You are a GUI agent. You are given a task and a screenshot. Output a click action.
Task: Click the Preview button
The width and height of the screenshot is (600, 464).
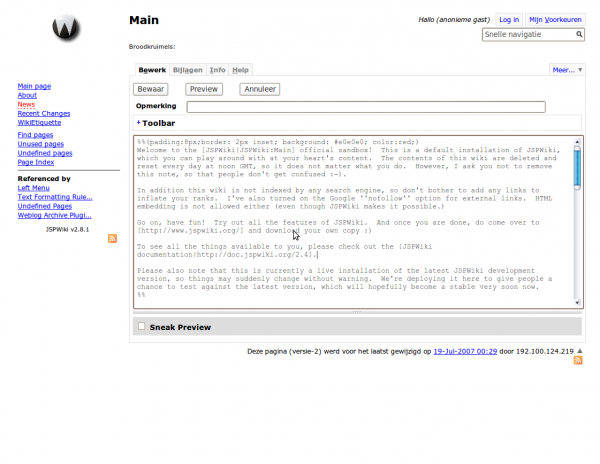pos(204,89)
